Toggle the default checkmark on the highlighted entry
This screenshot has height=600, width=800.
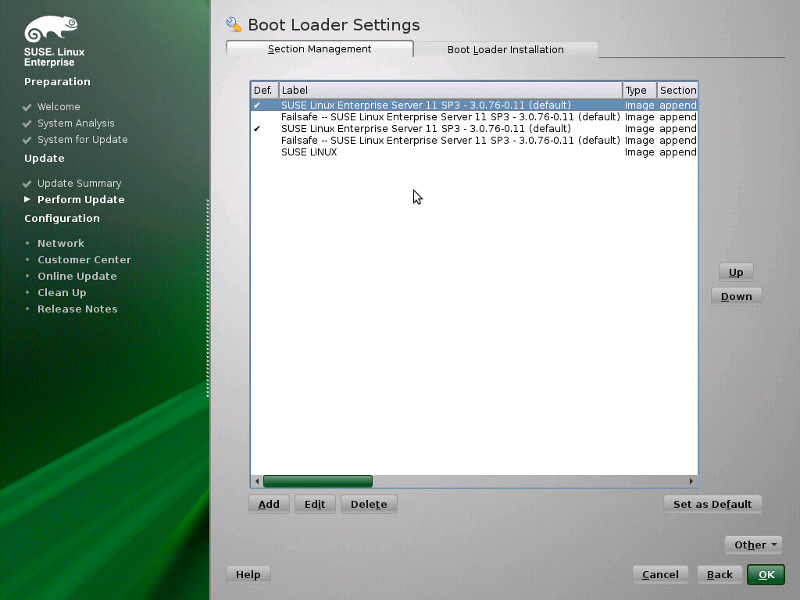262,104
